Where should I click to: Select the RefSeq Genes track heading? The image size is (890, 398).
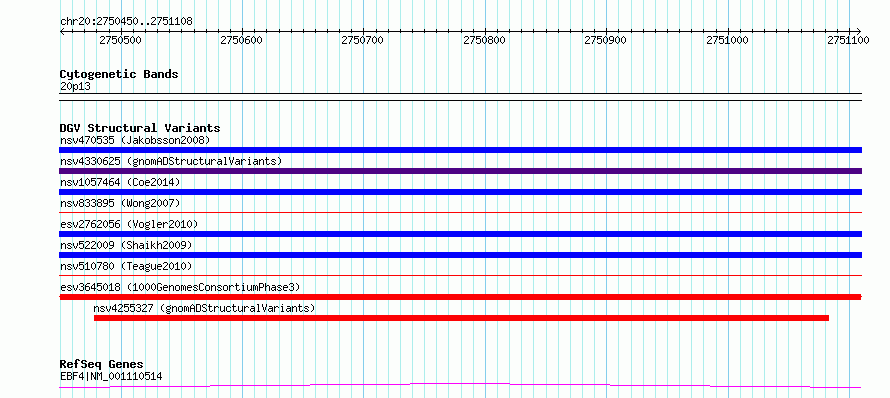[x=102, y=365]
